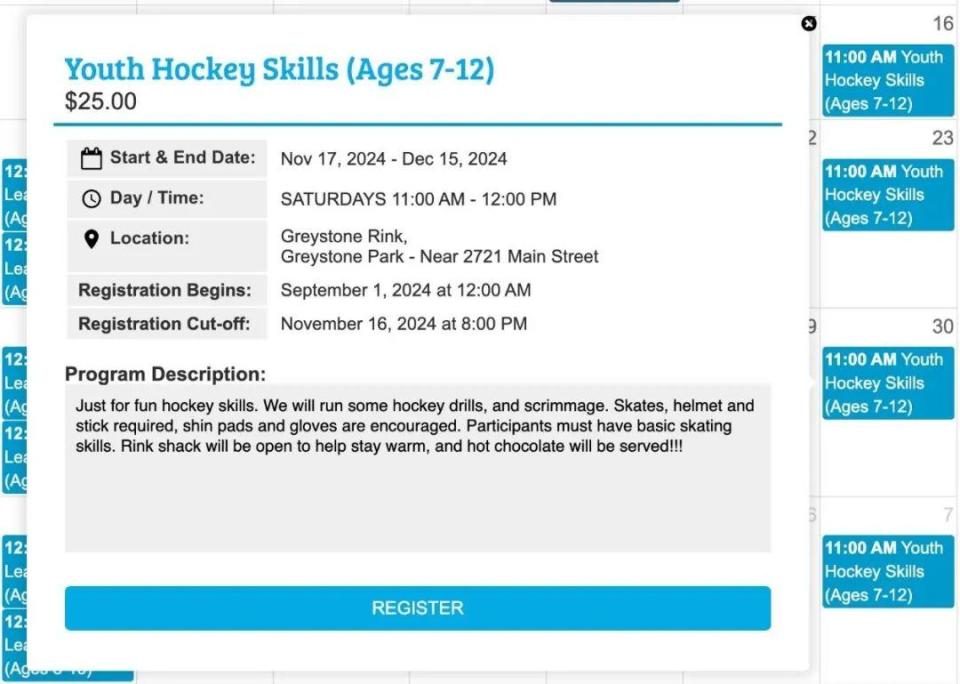Open the Youth Hockey Skills event on the 16th
Viewport: 960px width, 684px height.
point(888,80)
